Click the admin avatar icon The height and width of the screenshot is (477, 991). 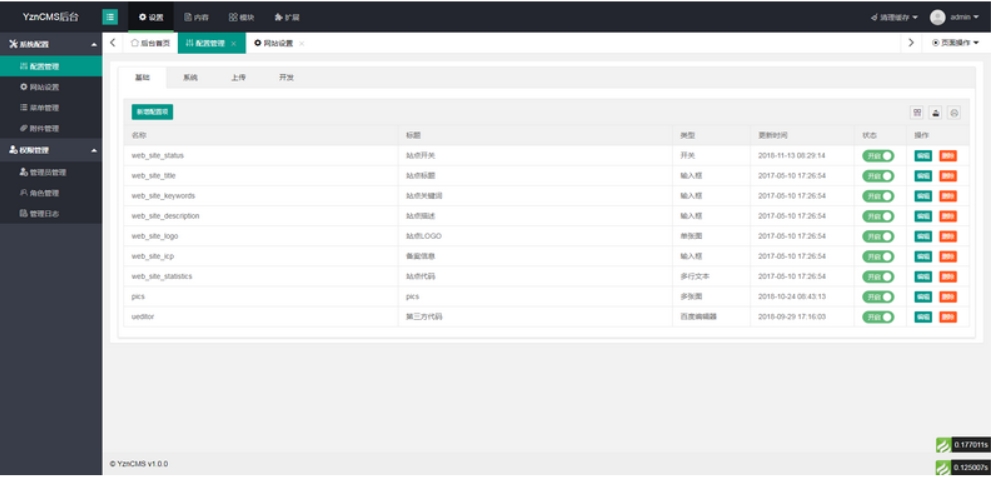937,17
